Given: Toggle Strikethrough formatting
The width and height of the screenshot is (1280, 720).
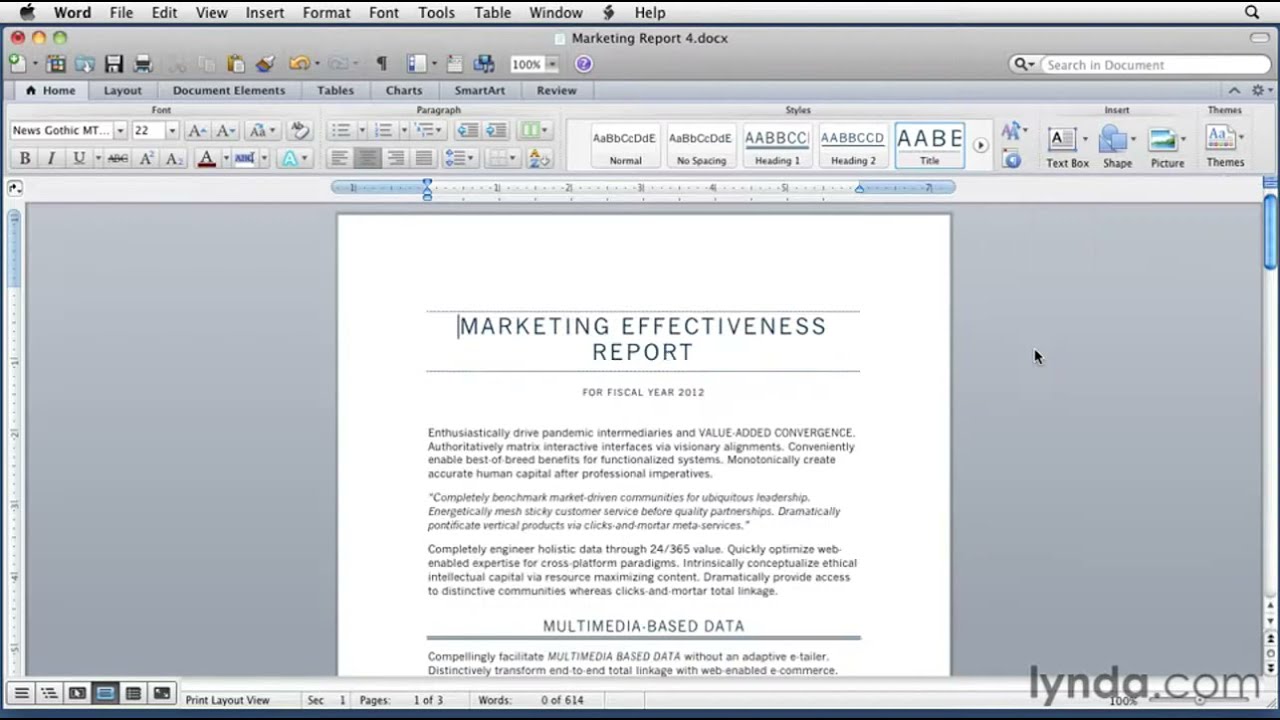Looking at the screenshot, I should point(118,158).
